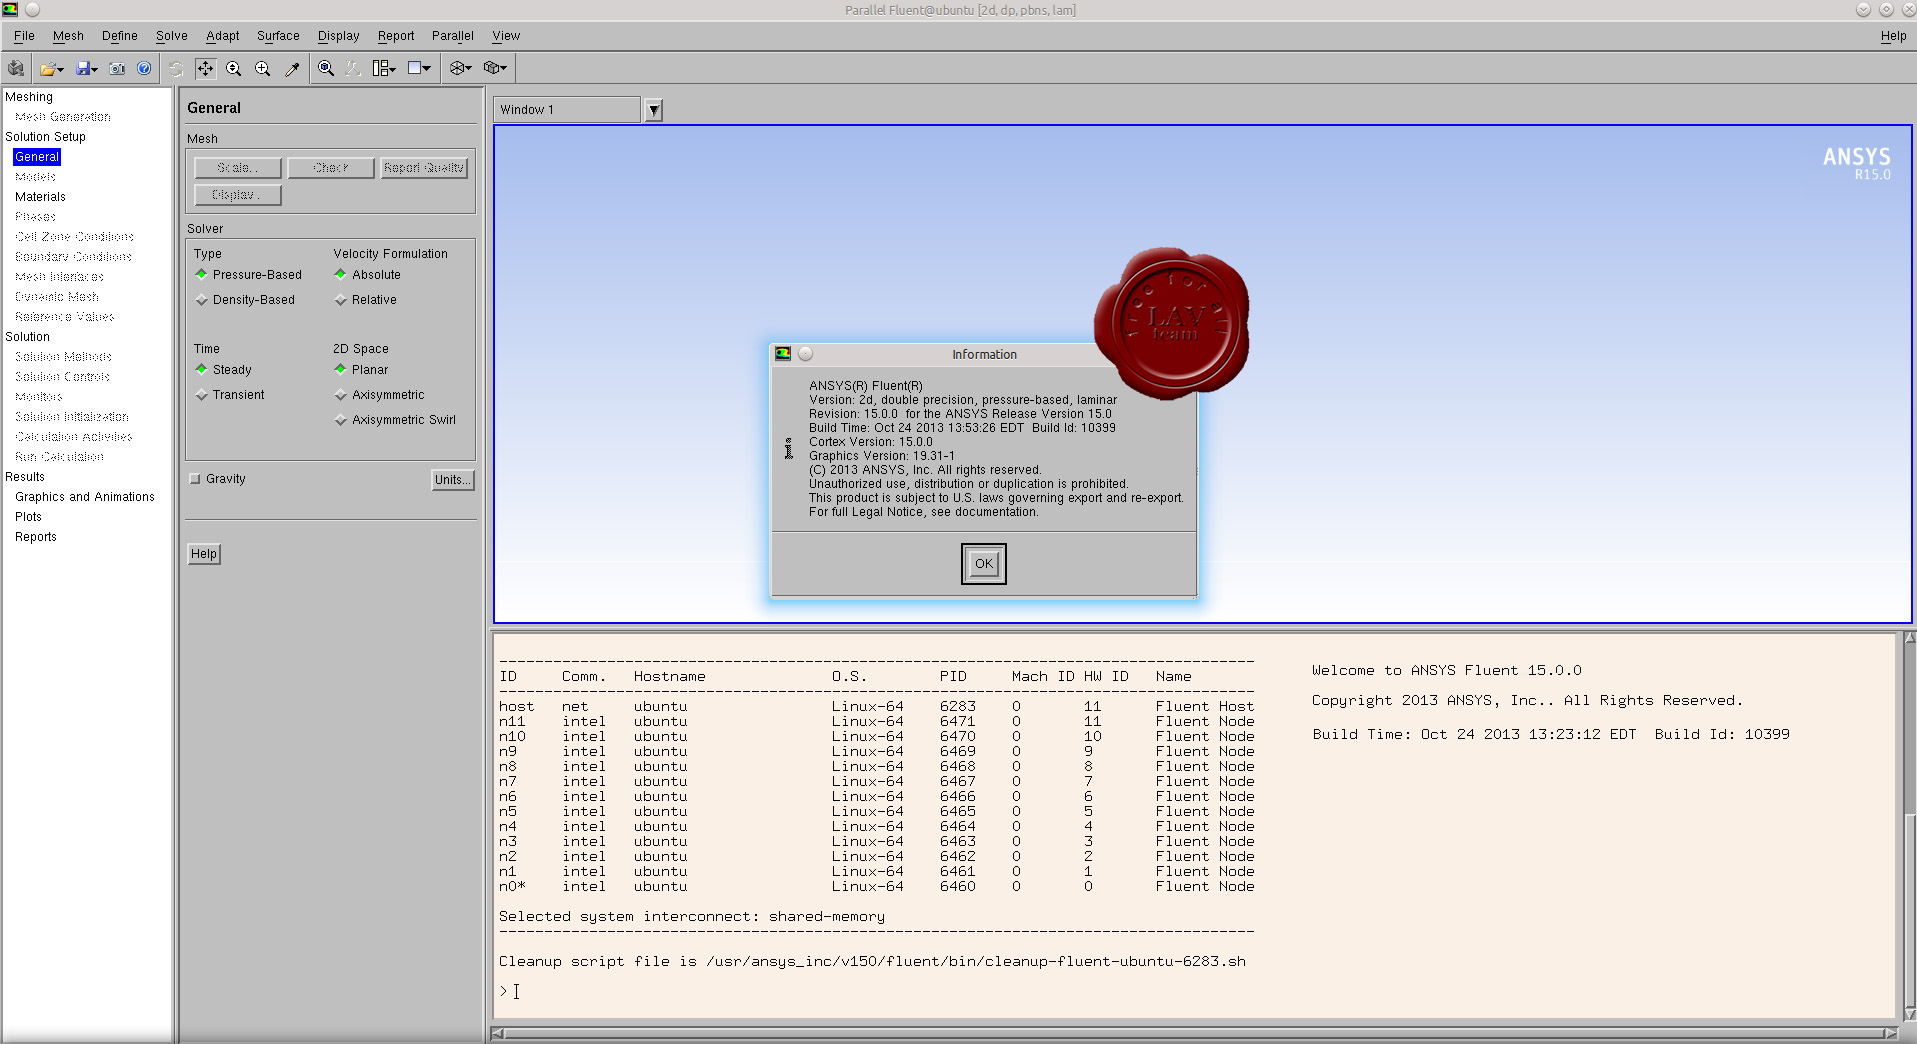This screenshot has width=1917, height=1044.
Task: Click the Units... button
Action: click(x=452, y=480)
